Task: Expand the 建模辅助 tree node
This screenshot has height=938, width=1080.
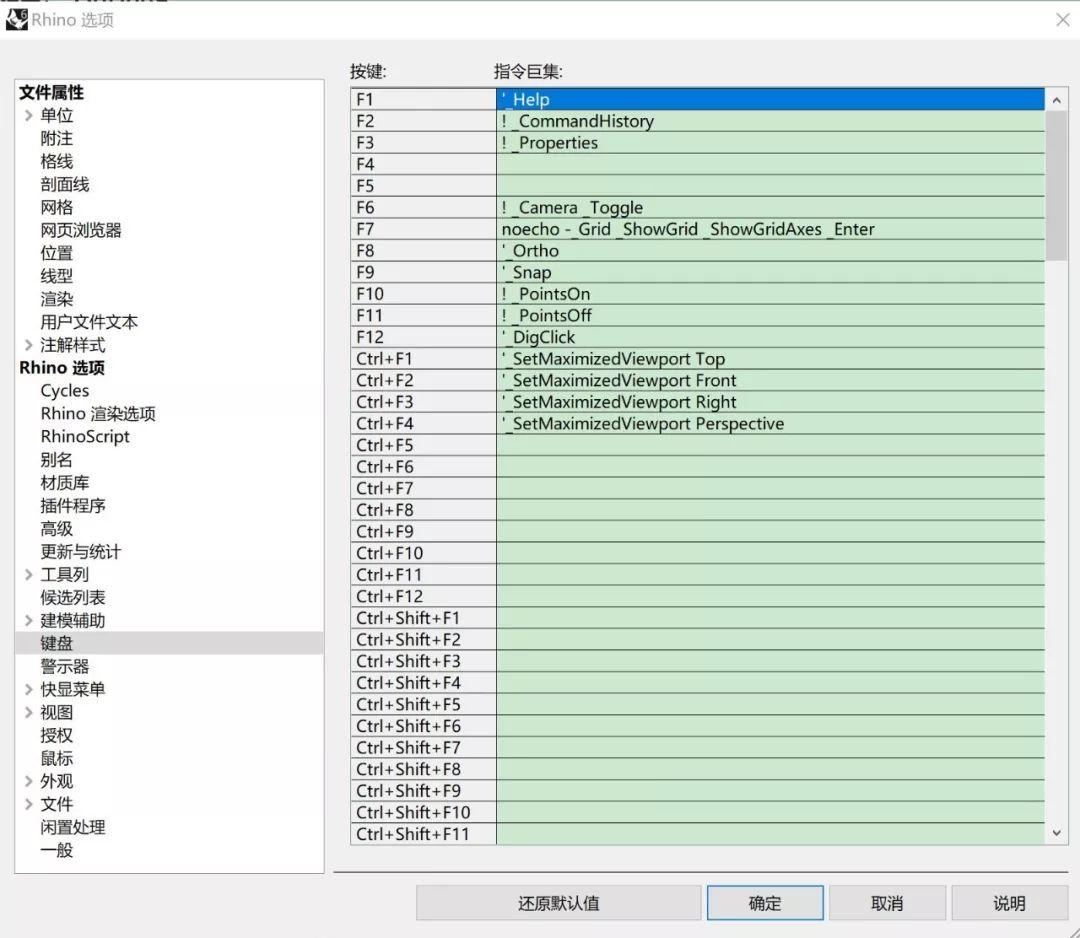Action: coord(28,621)
